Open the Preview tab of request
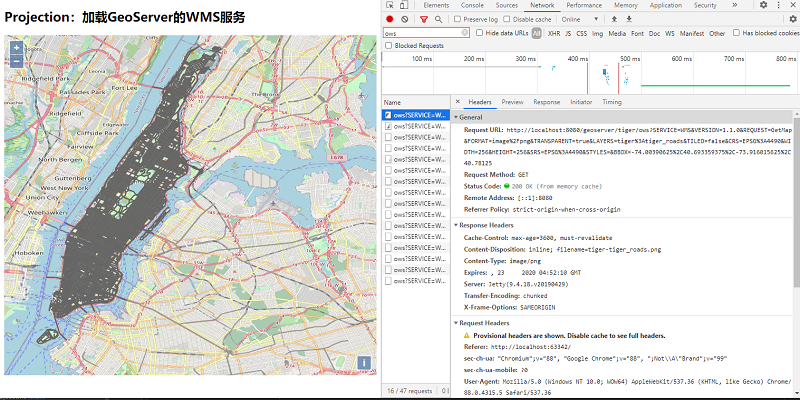The image size is (800, 400). pos(512,102)
